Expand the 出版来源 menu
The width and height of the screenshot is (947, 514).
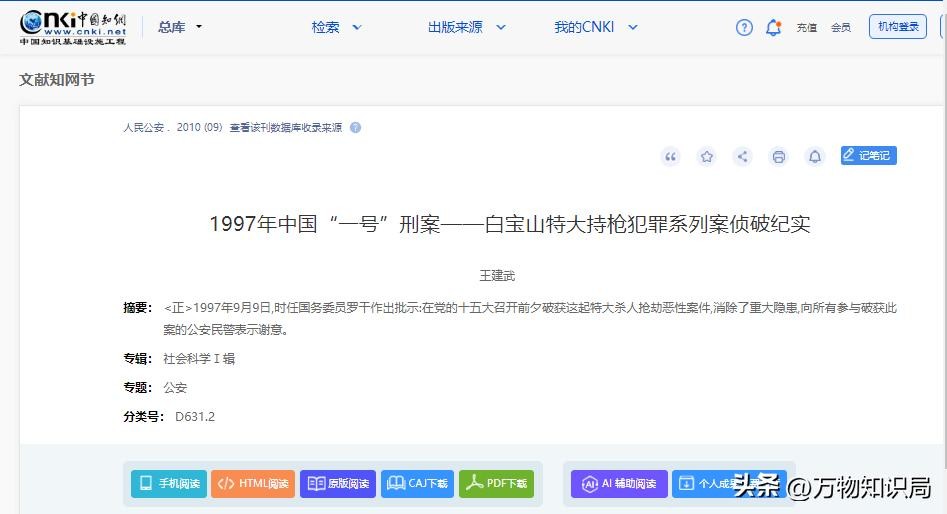pos(466,27)
